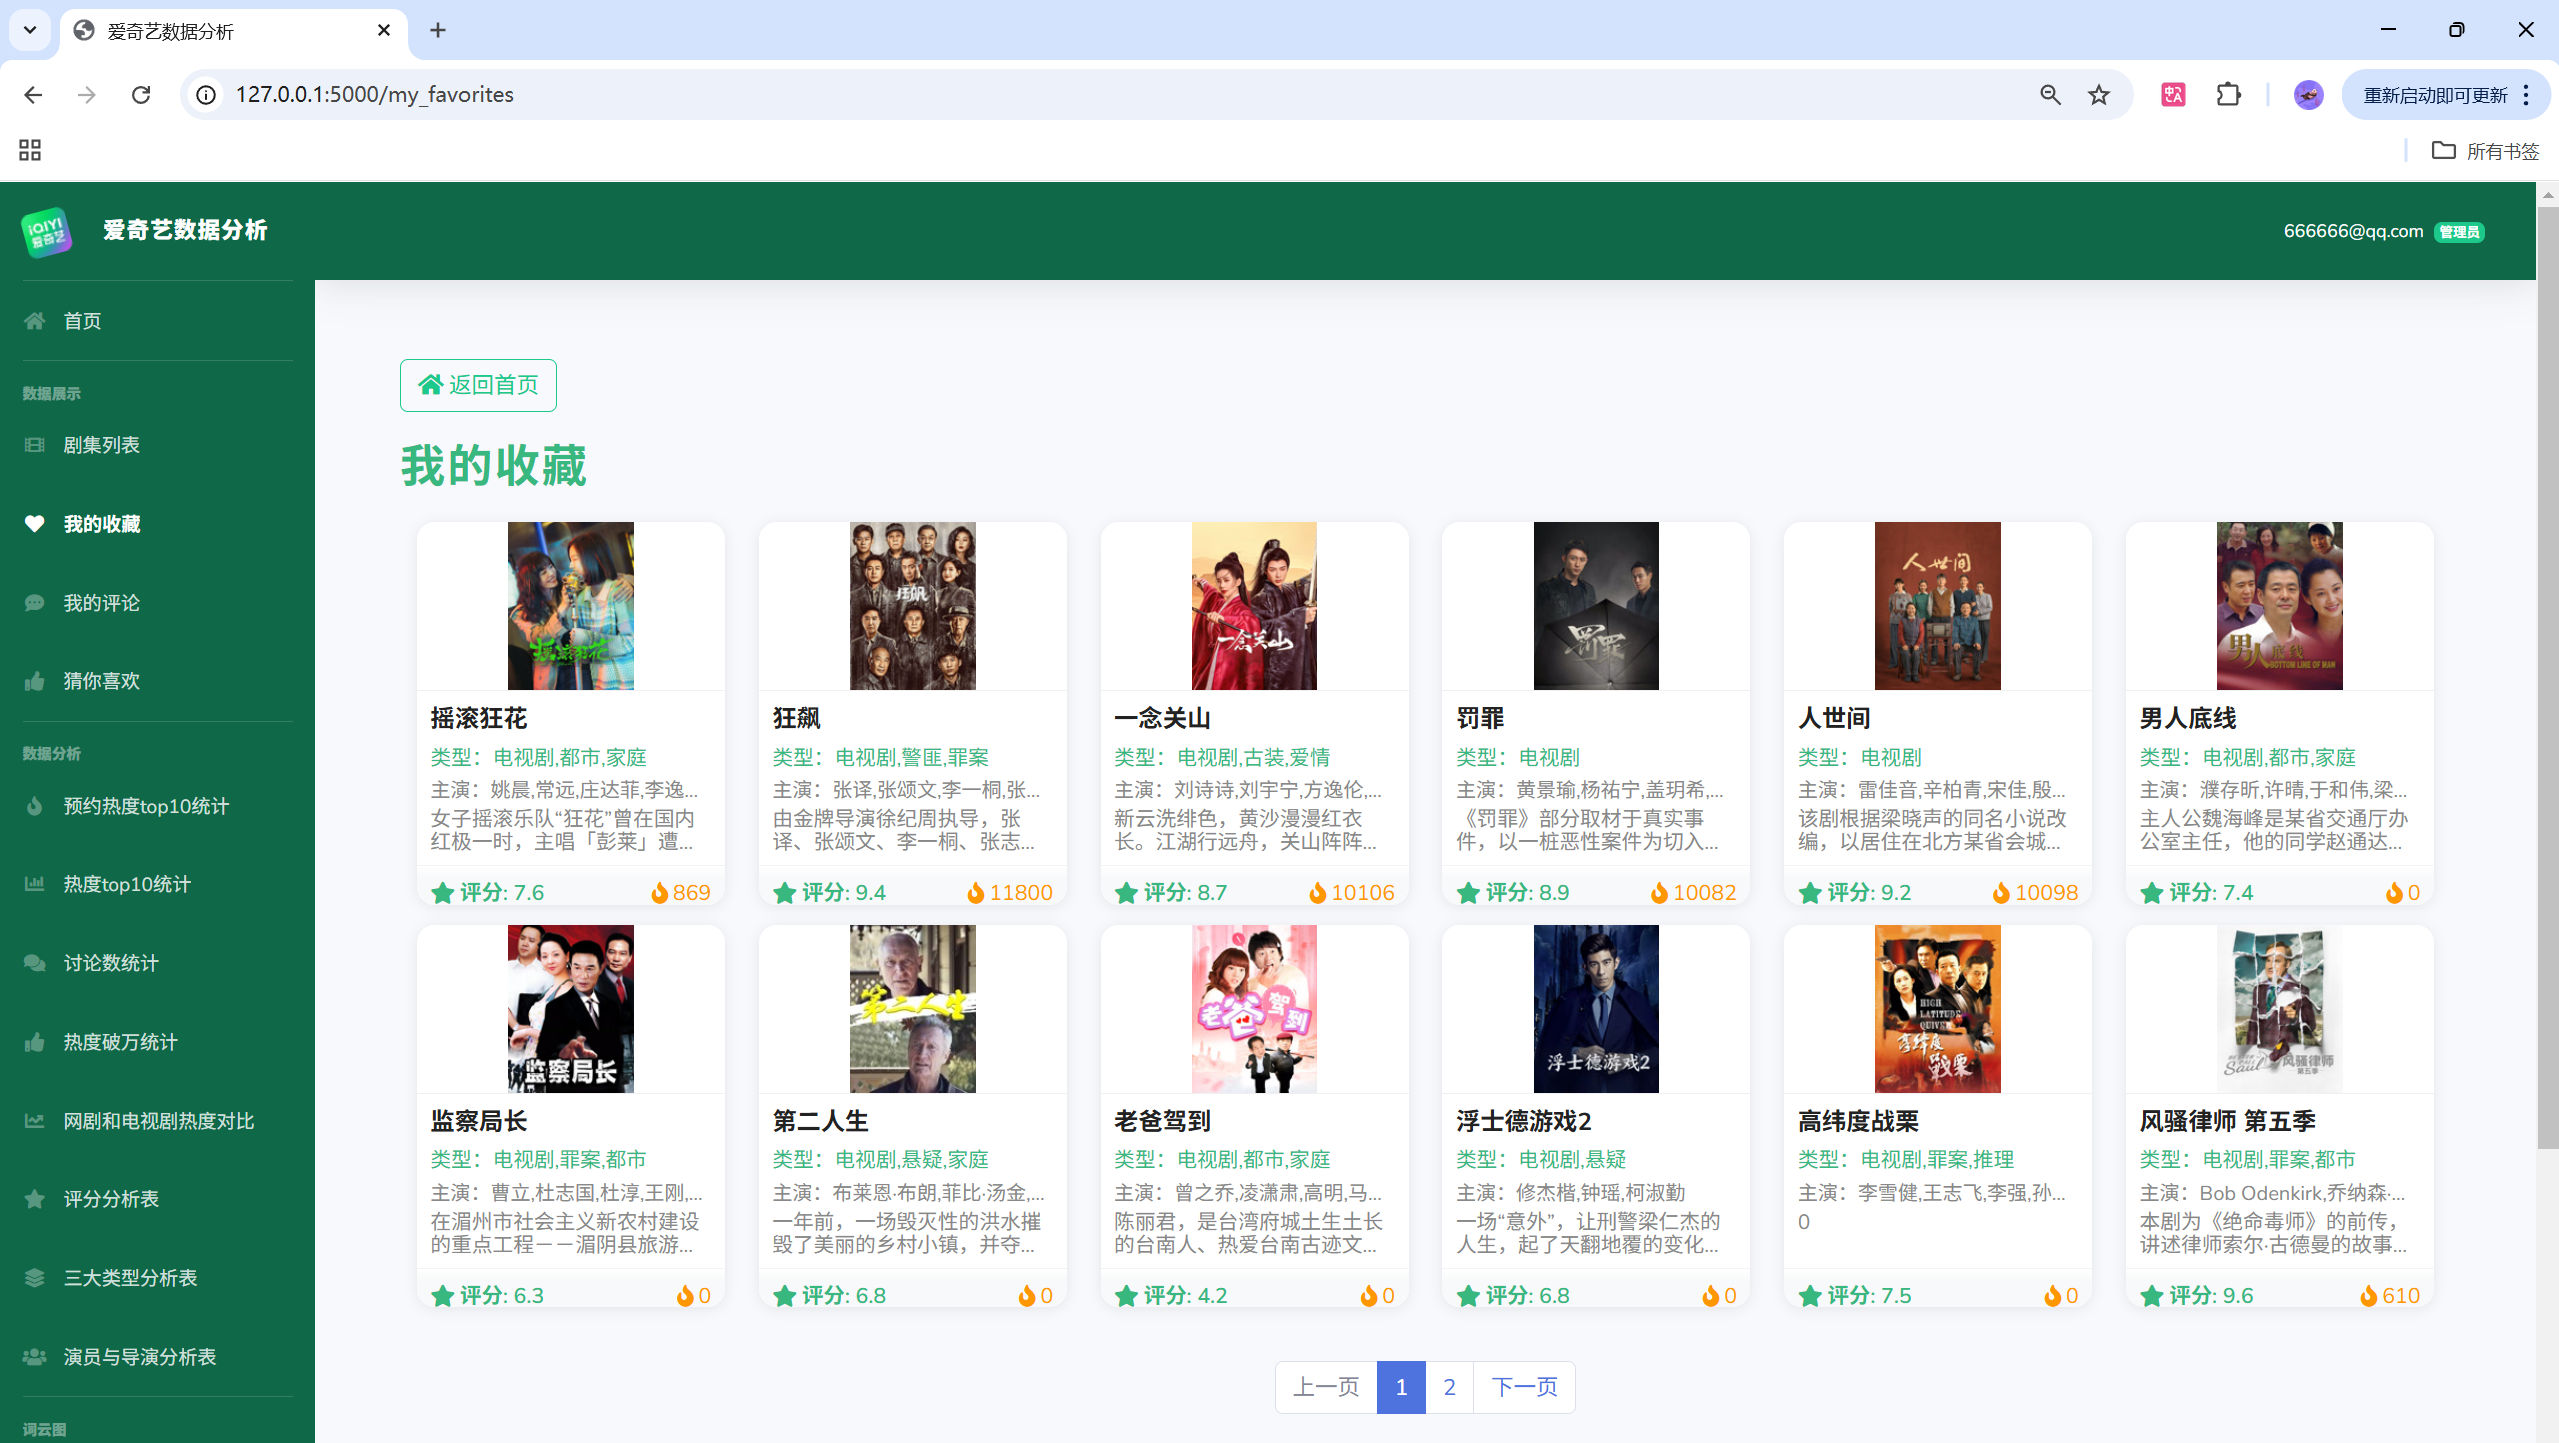The height and width of the screenshot is (1443, 2559).
Task: Open the Chrome three-dot menu
Action: 2526,95
